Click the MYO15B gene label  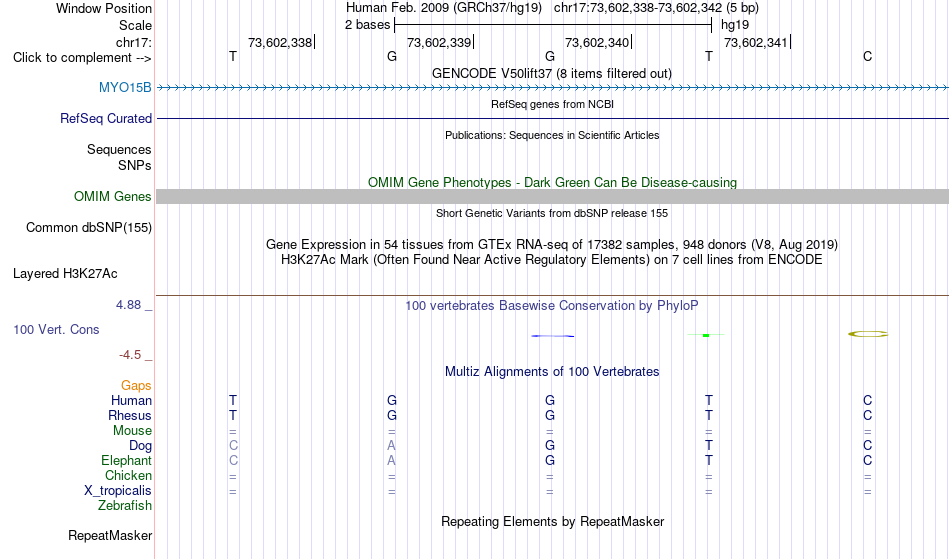pyautogui.click(x=125, y=88)
